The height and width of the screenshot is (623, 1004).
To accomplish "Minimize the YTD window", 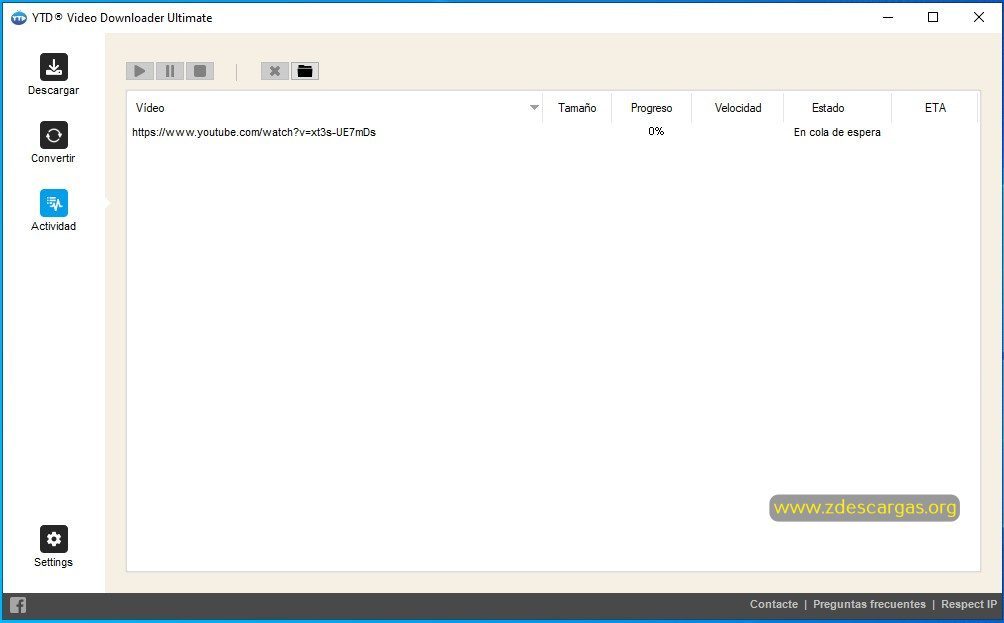I will [x=887, y=17].
